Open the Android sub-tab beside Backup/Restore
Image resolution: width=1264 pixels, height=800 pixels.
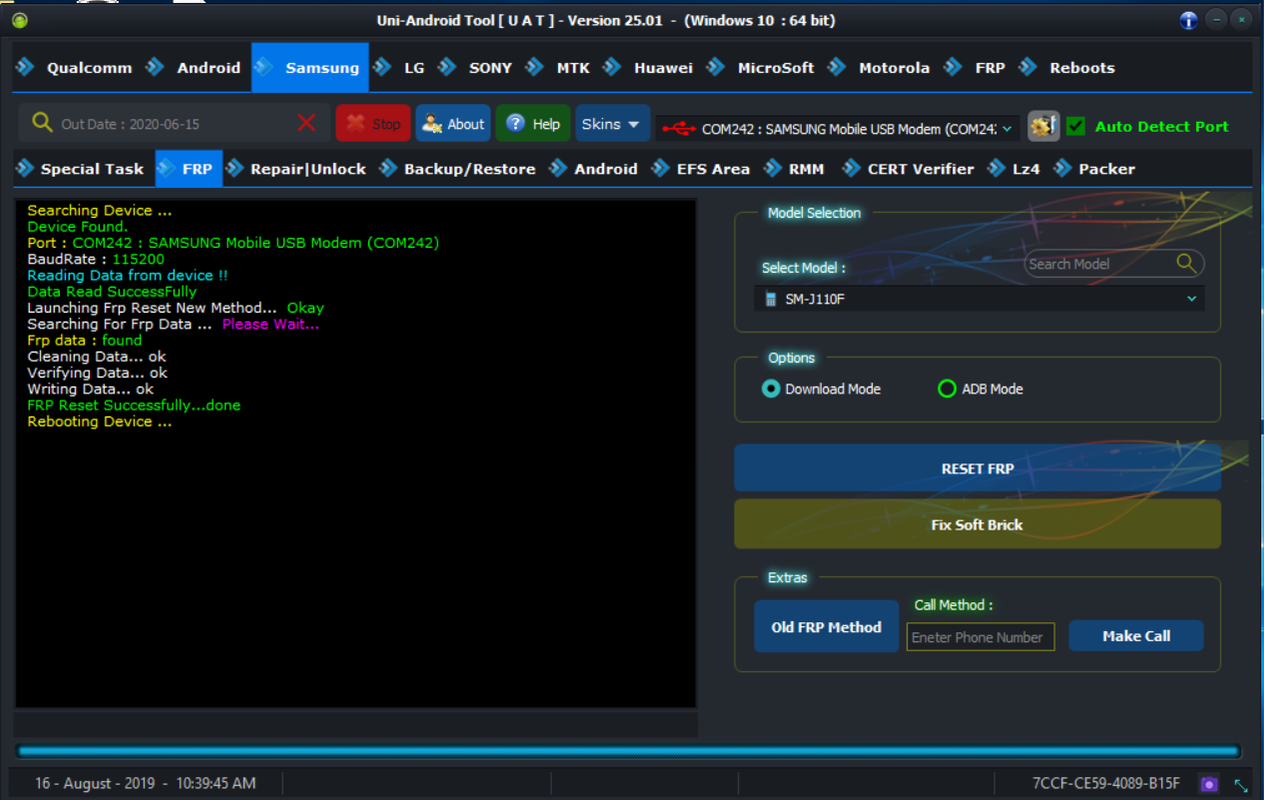pos(594,169)
